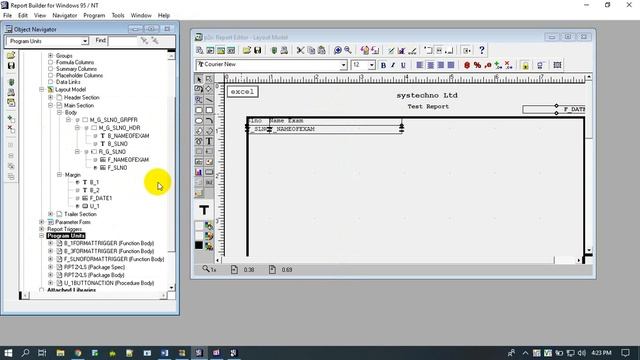Click the Print icon in Report Editor toolbar
The width and height of the screenshot is (640, 360).
[284, 50]
